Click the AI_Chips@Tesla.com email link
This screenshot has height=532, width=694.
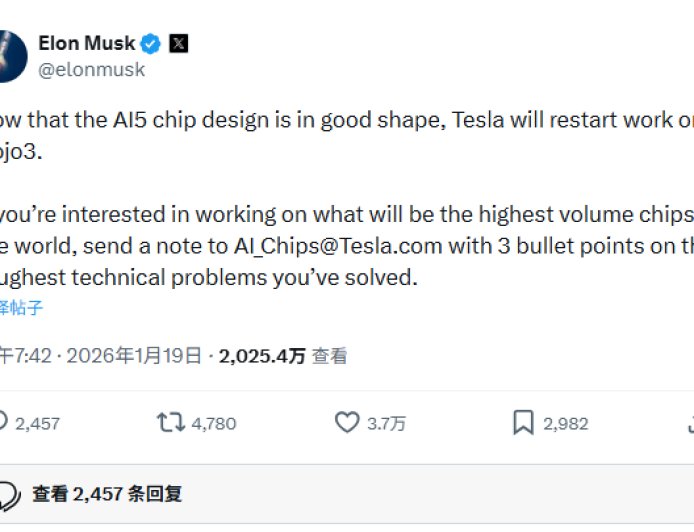click(x=318, y=248)
